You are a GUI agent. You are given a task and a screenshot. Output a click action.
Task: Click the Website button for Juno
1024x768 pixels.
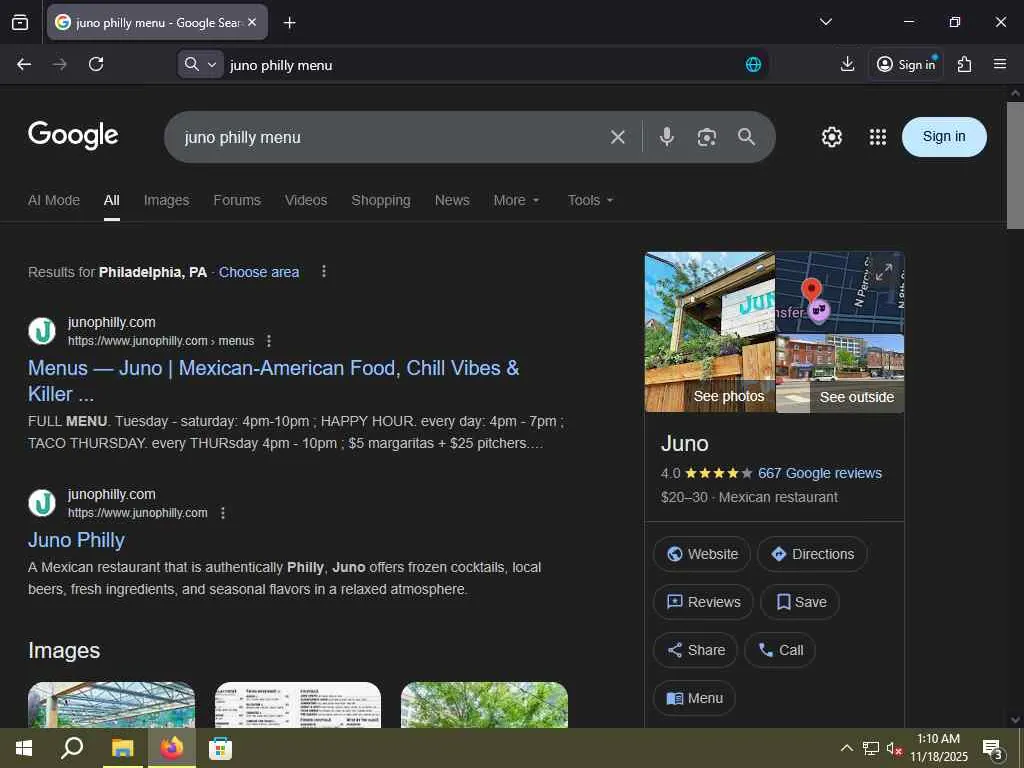tap(702, 554)
